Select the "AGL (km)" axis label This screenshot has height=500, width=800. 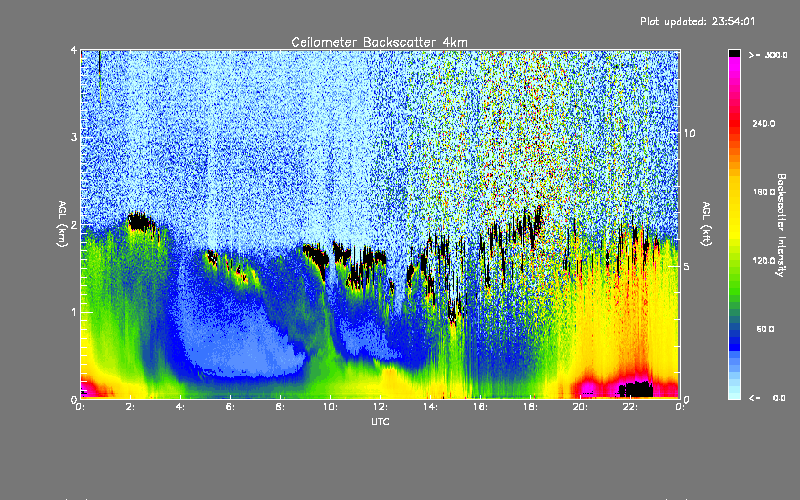pos(62,223)
